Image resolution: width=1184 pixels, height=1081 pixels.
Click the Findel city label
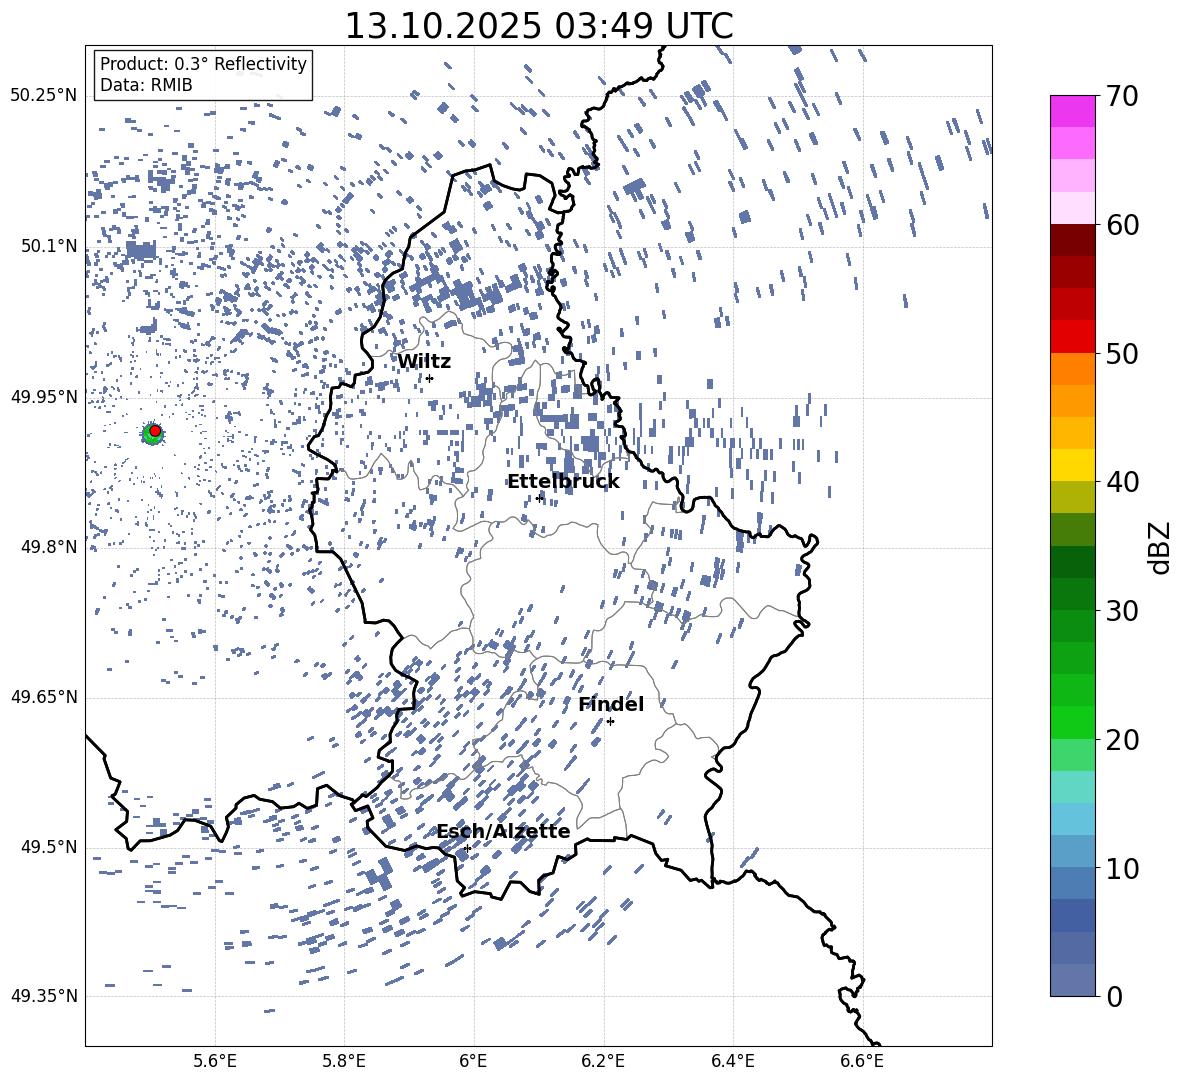[x=611, y=704]
